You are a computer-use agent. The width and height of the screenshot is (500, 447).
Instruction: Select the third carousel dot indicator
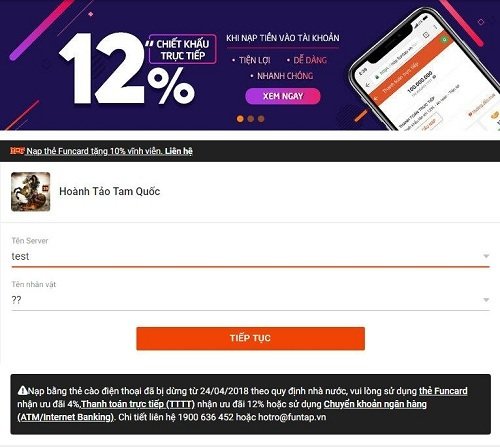(261, 119)
